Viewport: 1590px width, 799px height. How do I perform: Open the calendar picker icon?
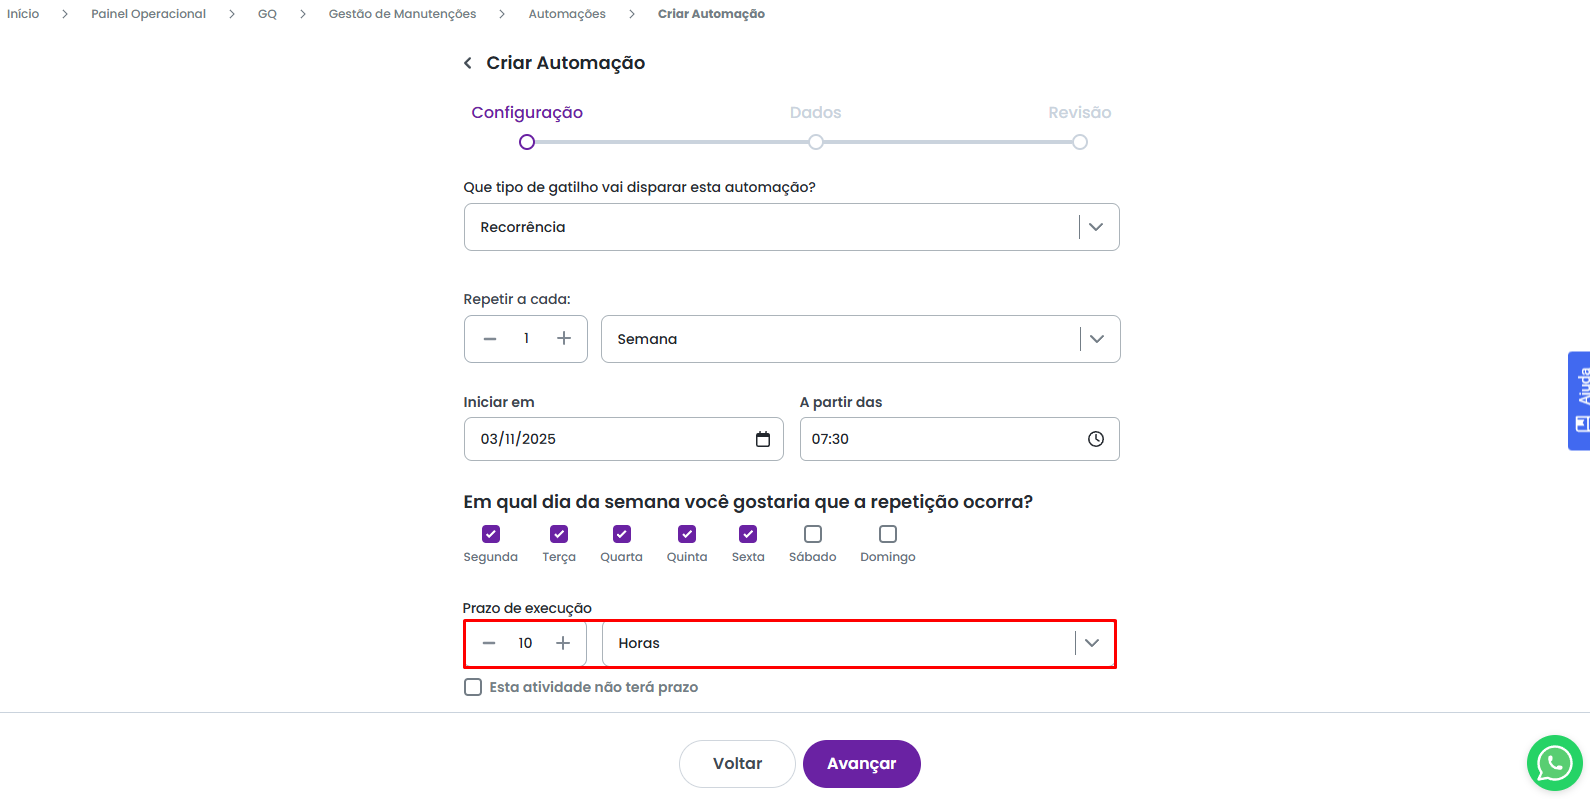763,439
